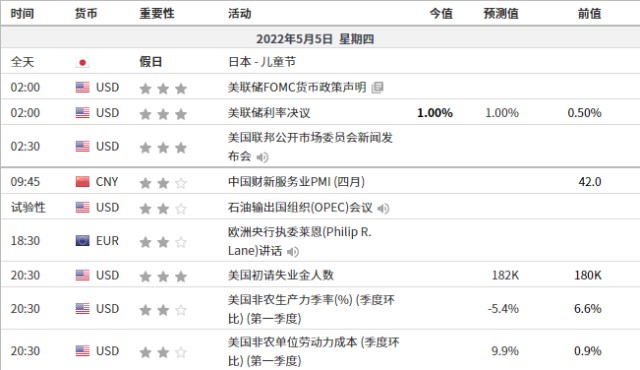Click the China flag in the CNY row

82,182
